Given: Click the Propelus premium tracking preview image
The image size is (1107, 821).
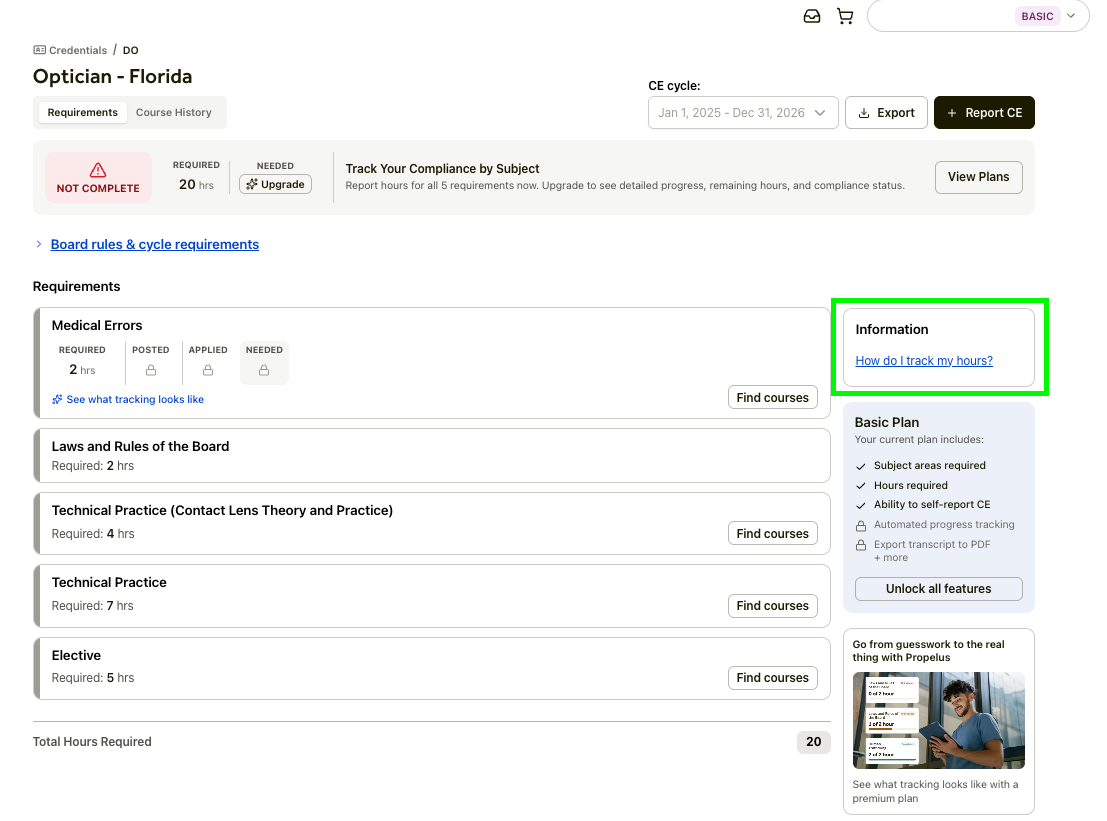Looking at the screenshot, I should pos(938,720).
